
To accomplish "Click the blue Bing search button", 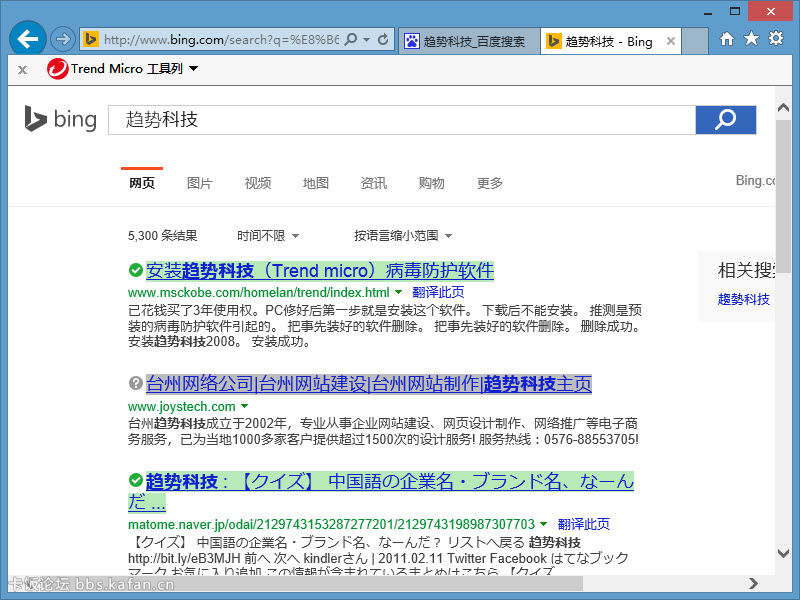I will pyautogui.click(x=726, y=120).
